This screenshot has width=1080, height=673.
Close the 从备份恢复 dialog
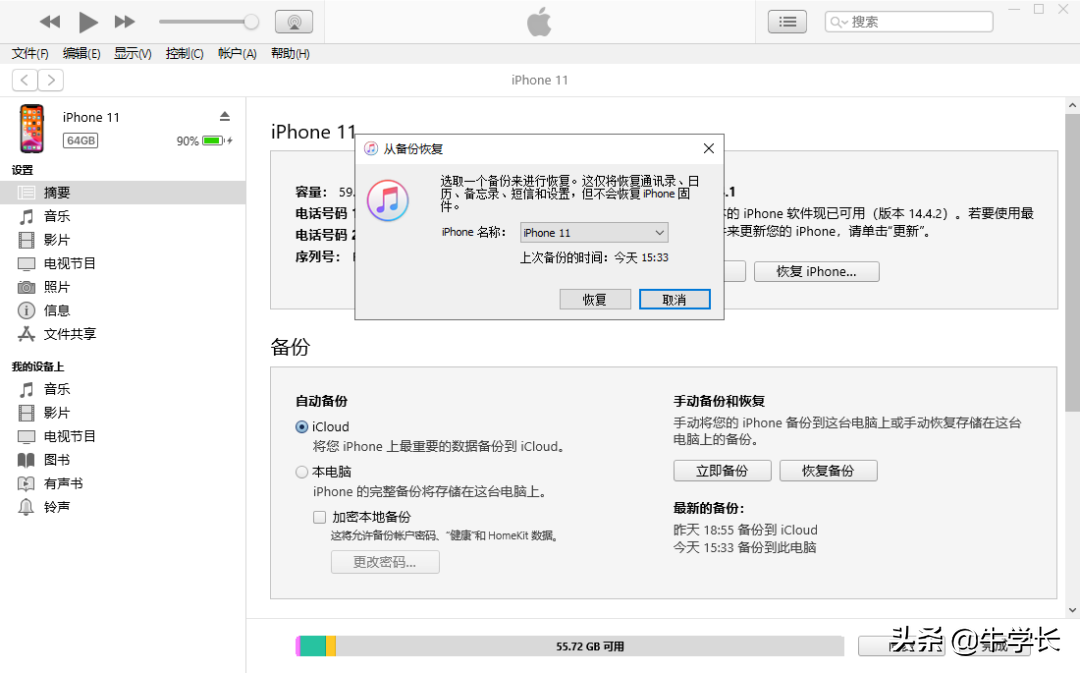tap(709, 148)
